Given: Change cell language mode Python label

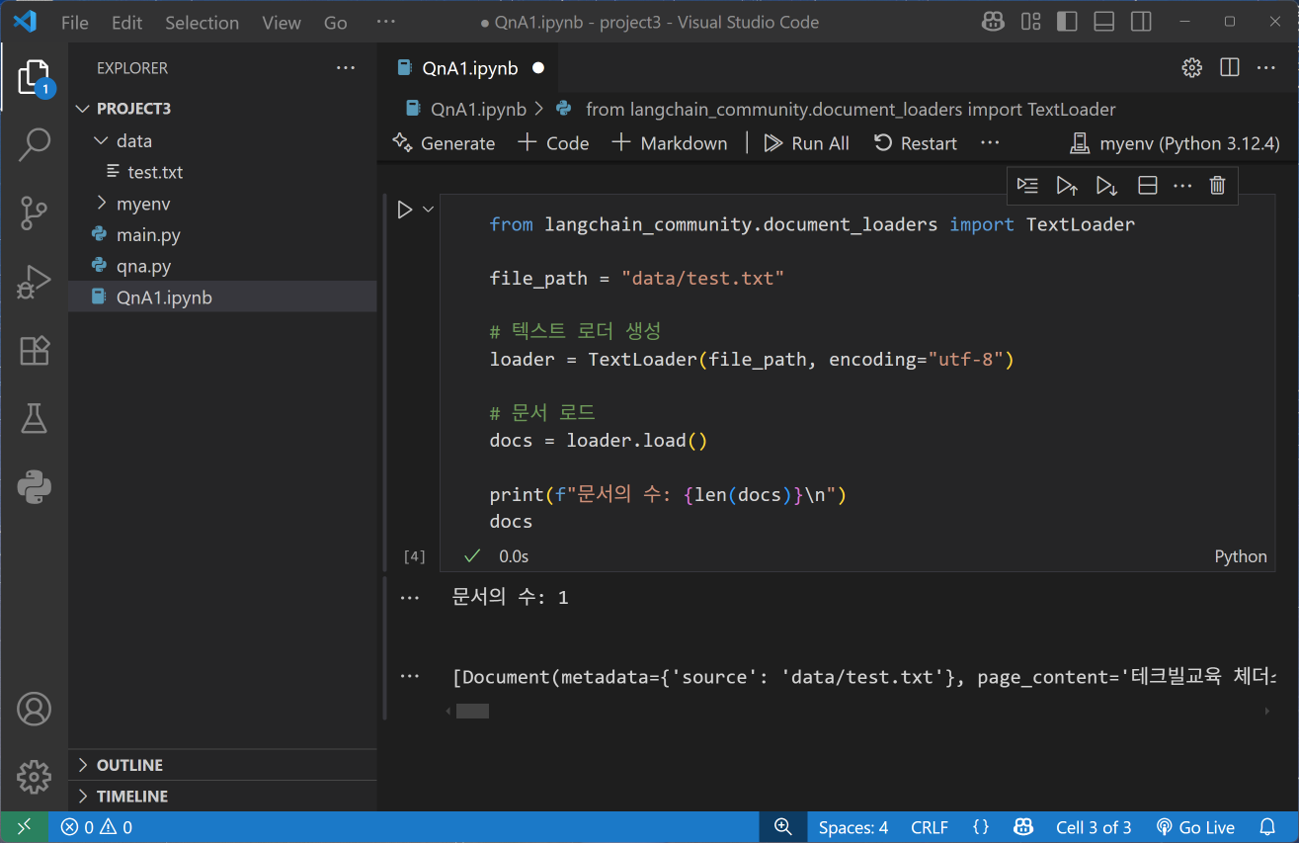Looking at the screenshot, I should coord(1240,556).
